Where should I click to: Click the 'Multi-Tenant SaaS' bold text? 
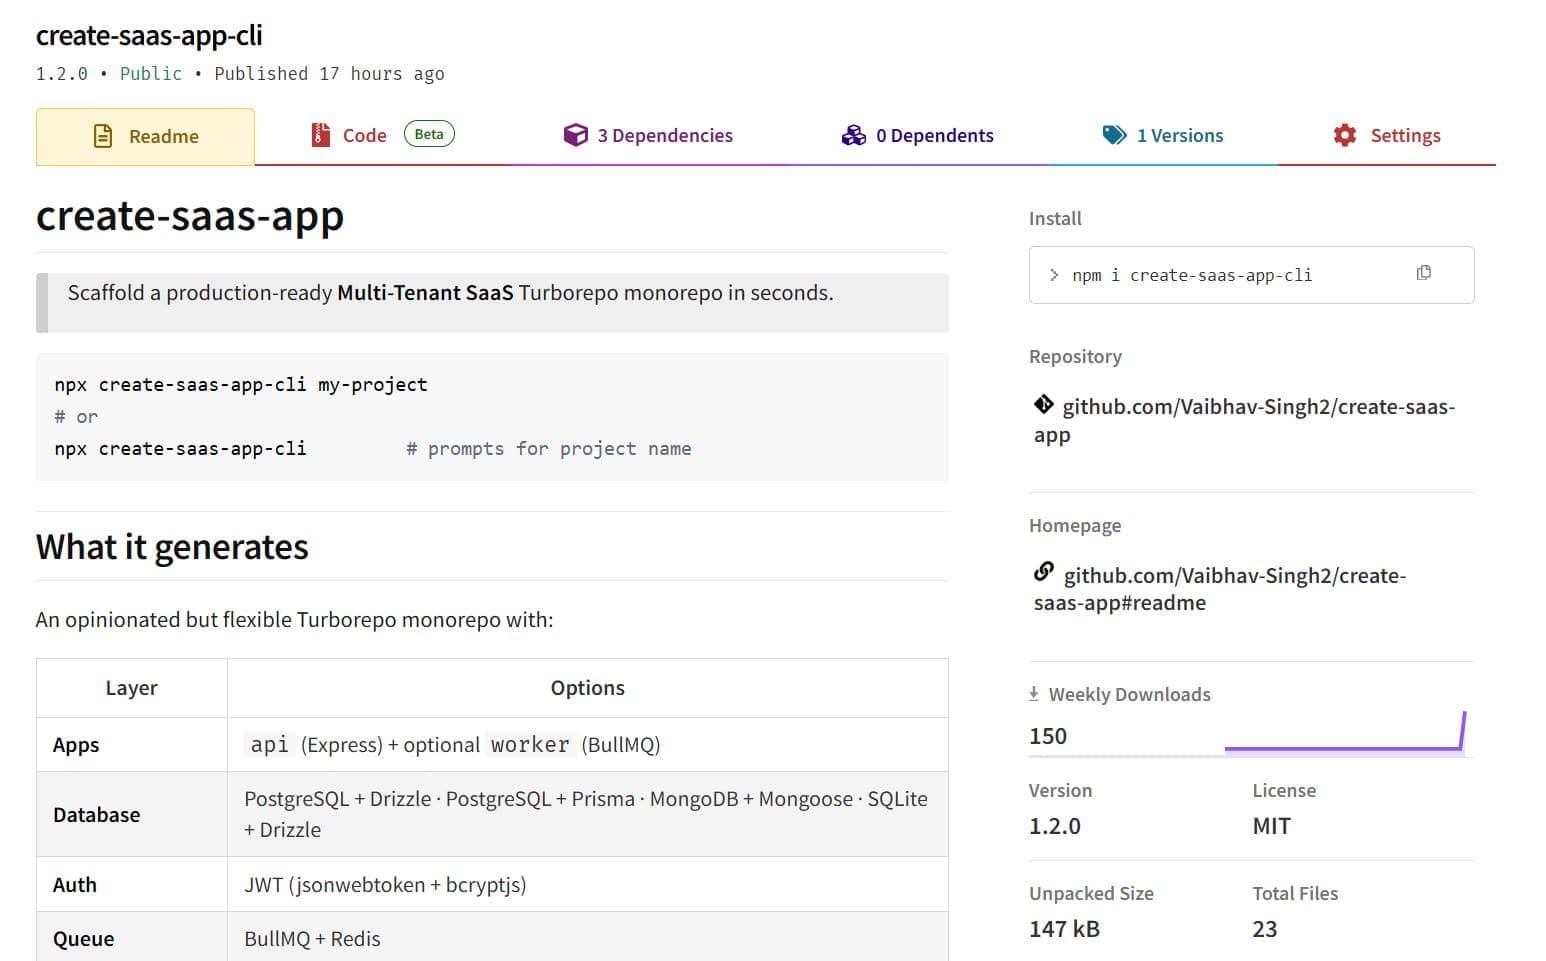tap(425, 293)
